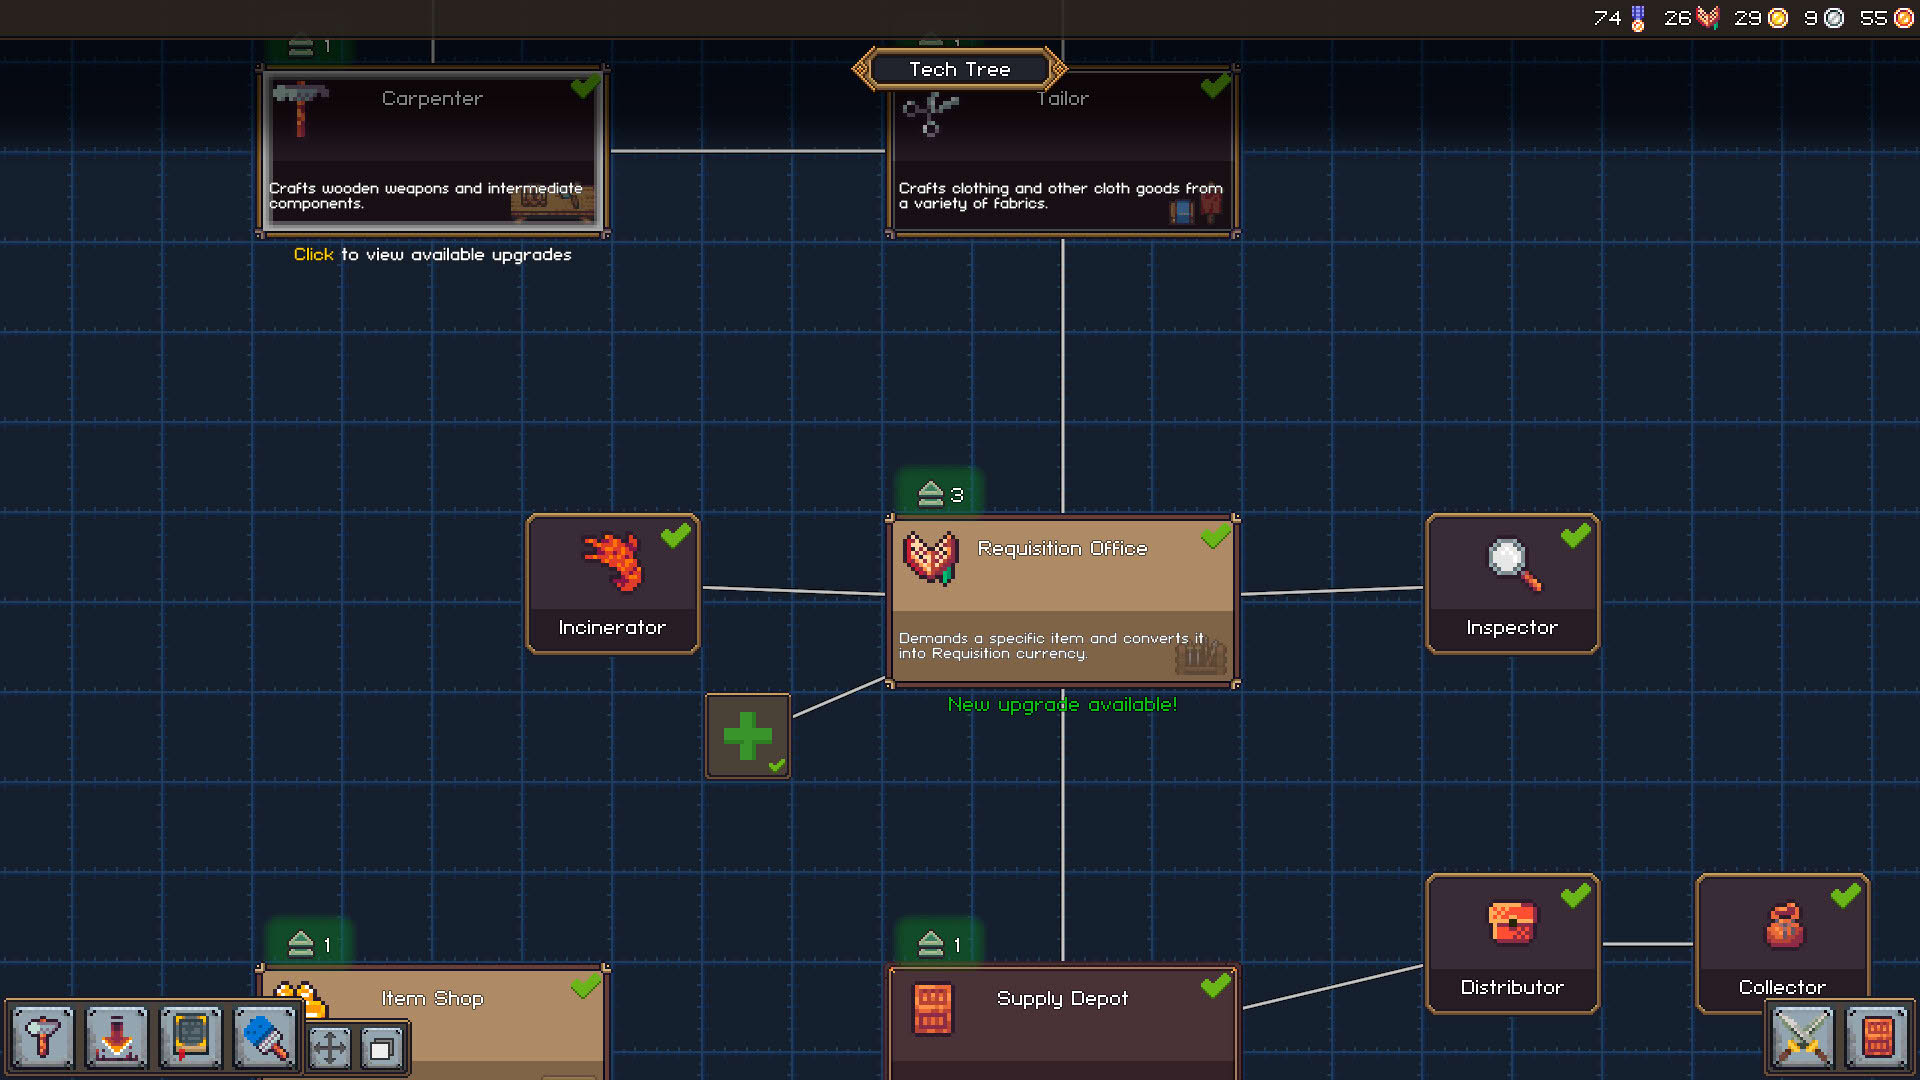Open the Supply Depot card
The image size is (1920, 1080).
1062,1022
